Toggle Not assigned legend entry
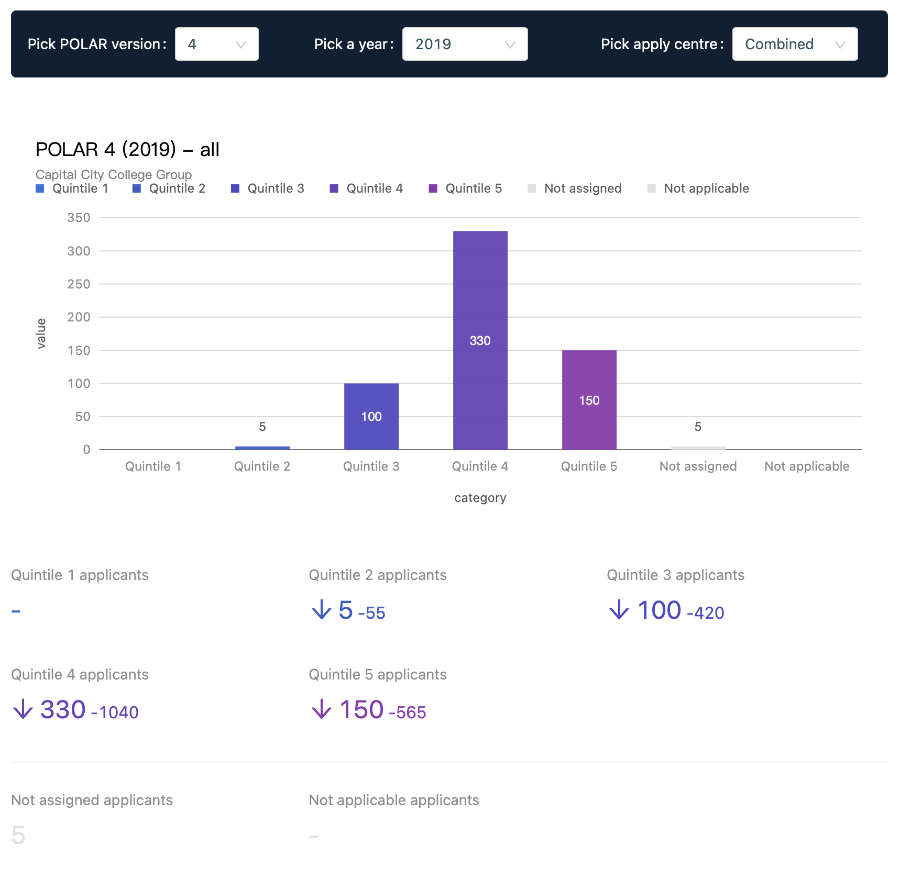 click(x=575, y=189)
